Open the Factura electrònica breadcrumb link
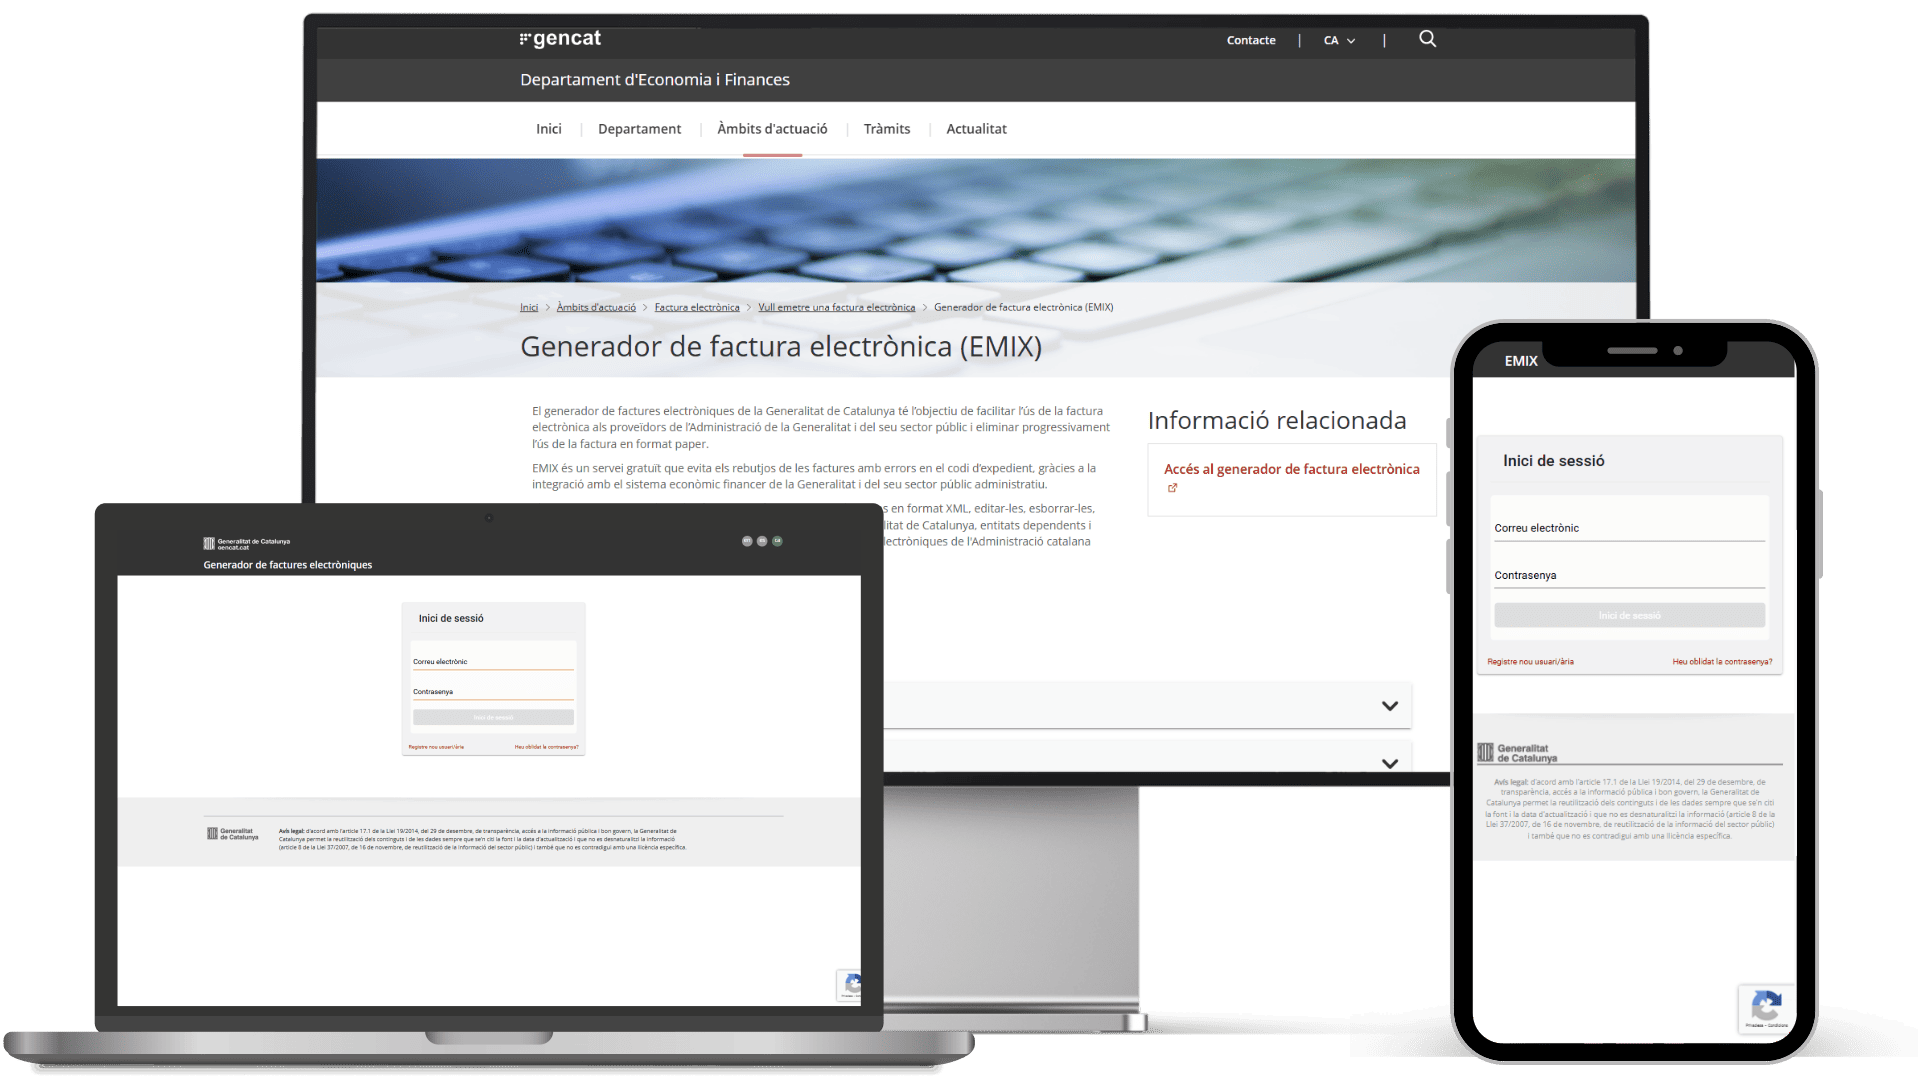Image resolution: width=1920 pixels, height=1080 pixels. pos(697,307)
